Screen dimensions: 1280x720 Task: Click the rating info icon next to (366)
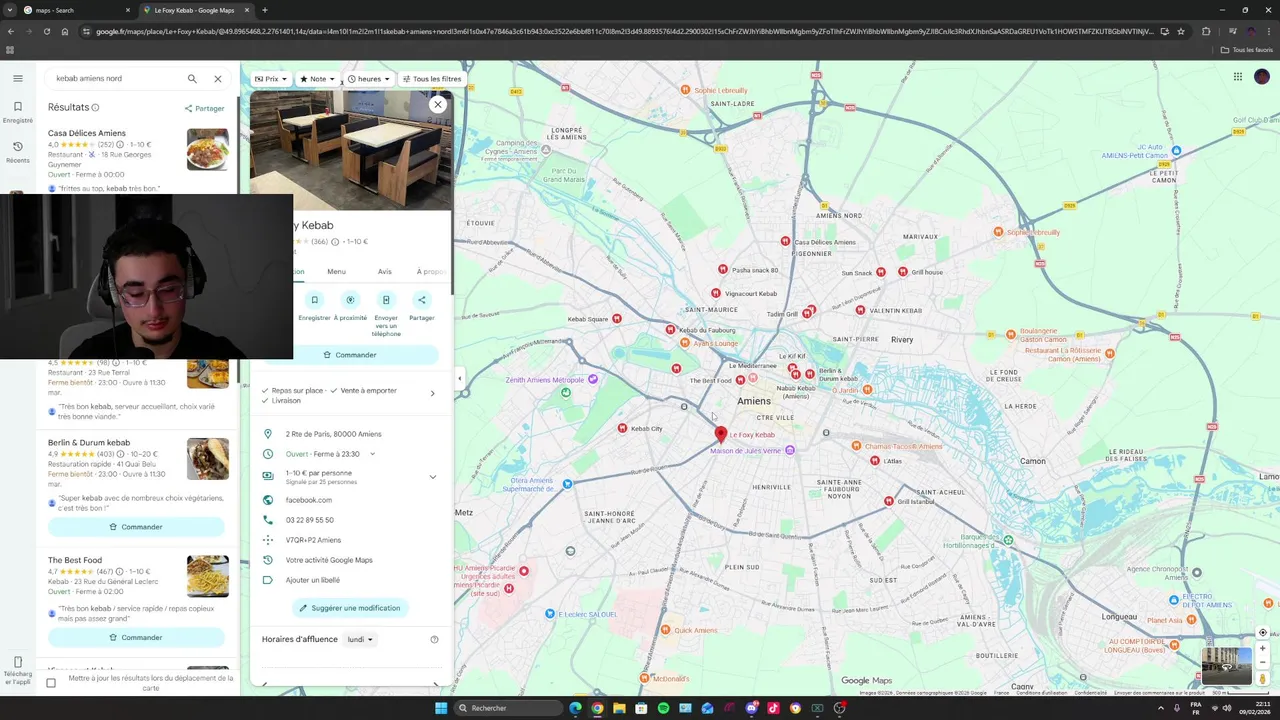pos(334,241)
